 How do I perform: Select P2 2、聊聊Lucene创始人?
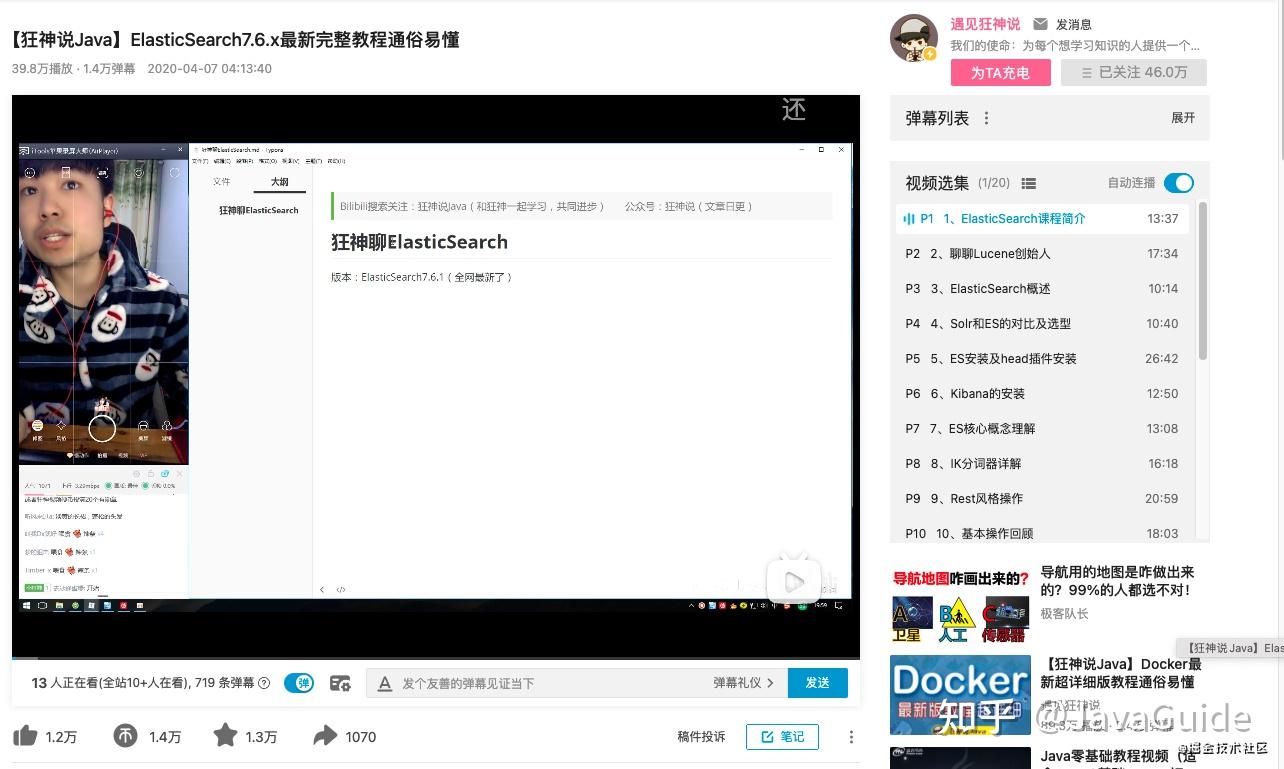pyautogui.click(x=1042, y=254)
